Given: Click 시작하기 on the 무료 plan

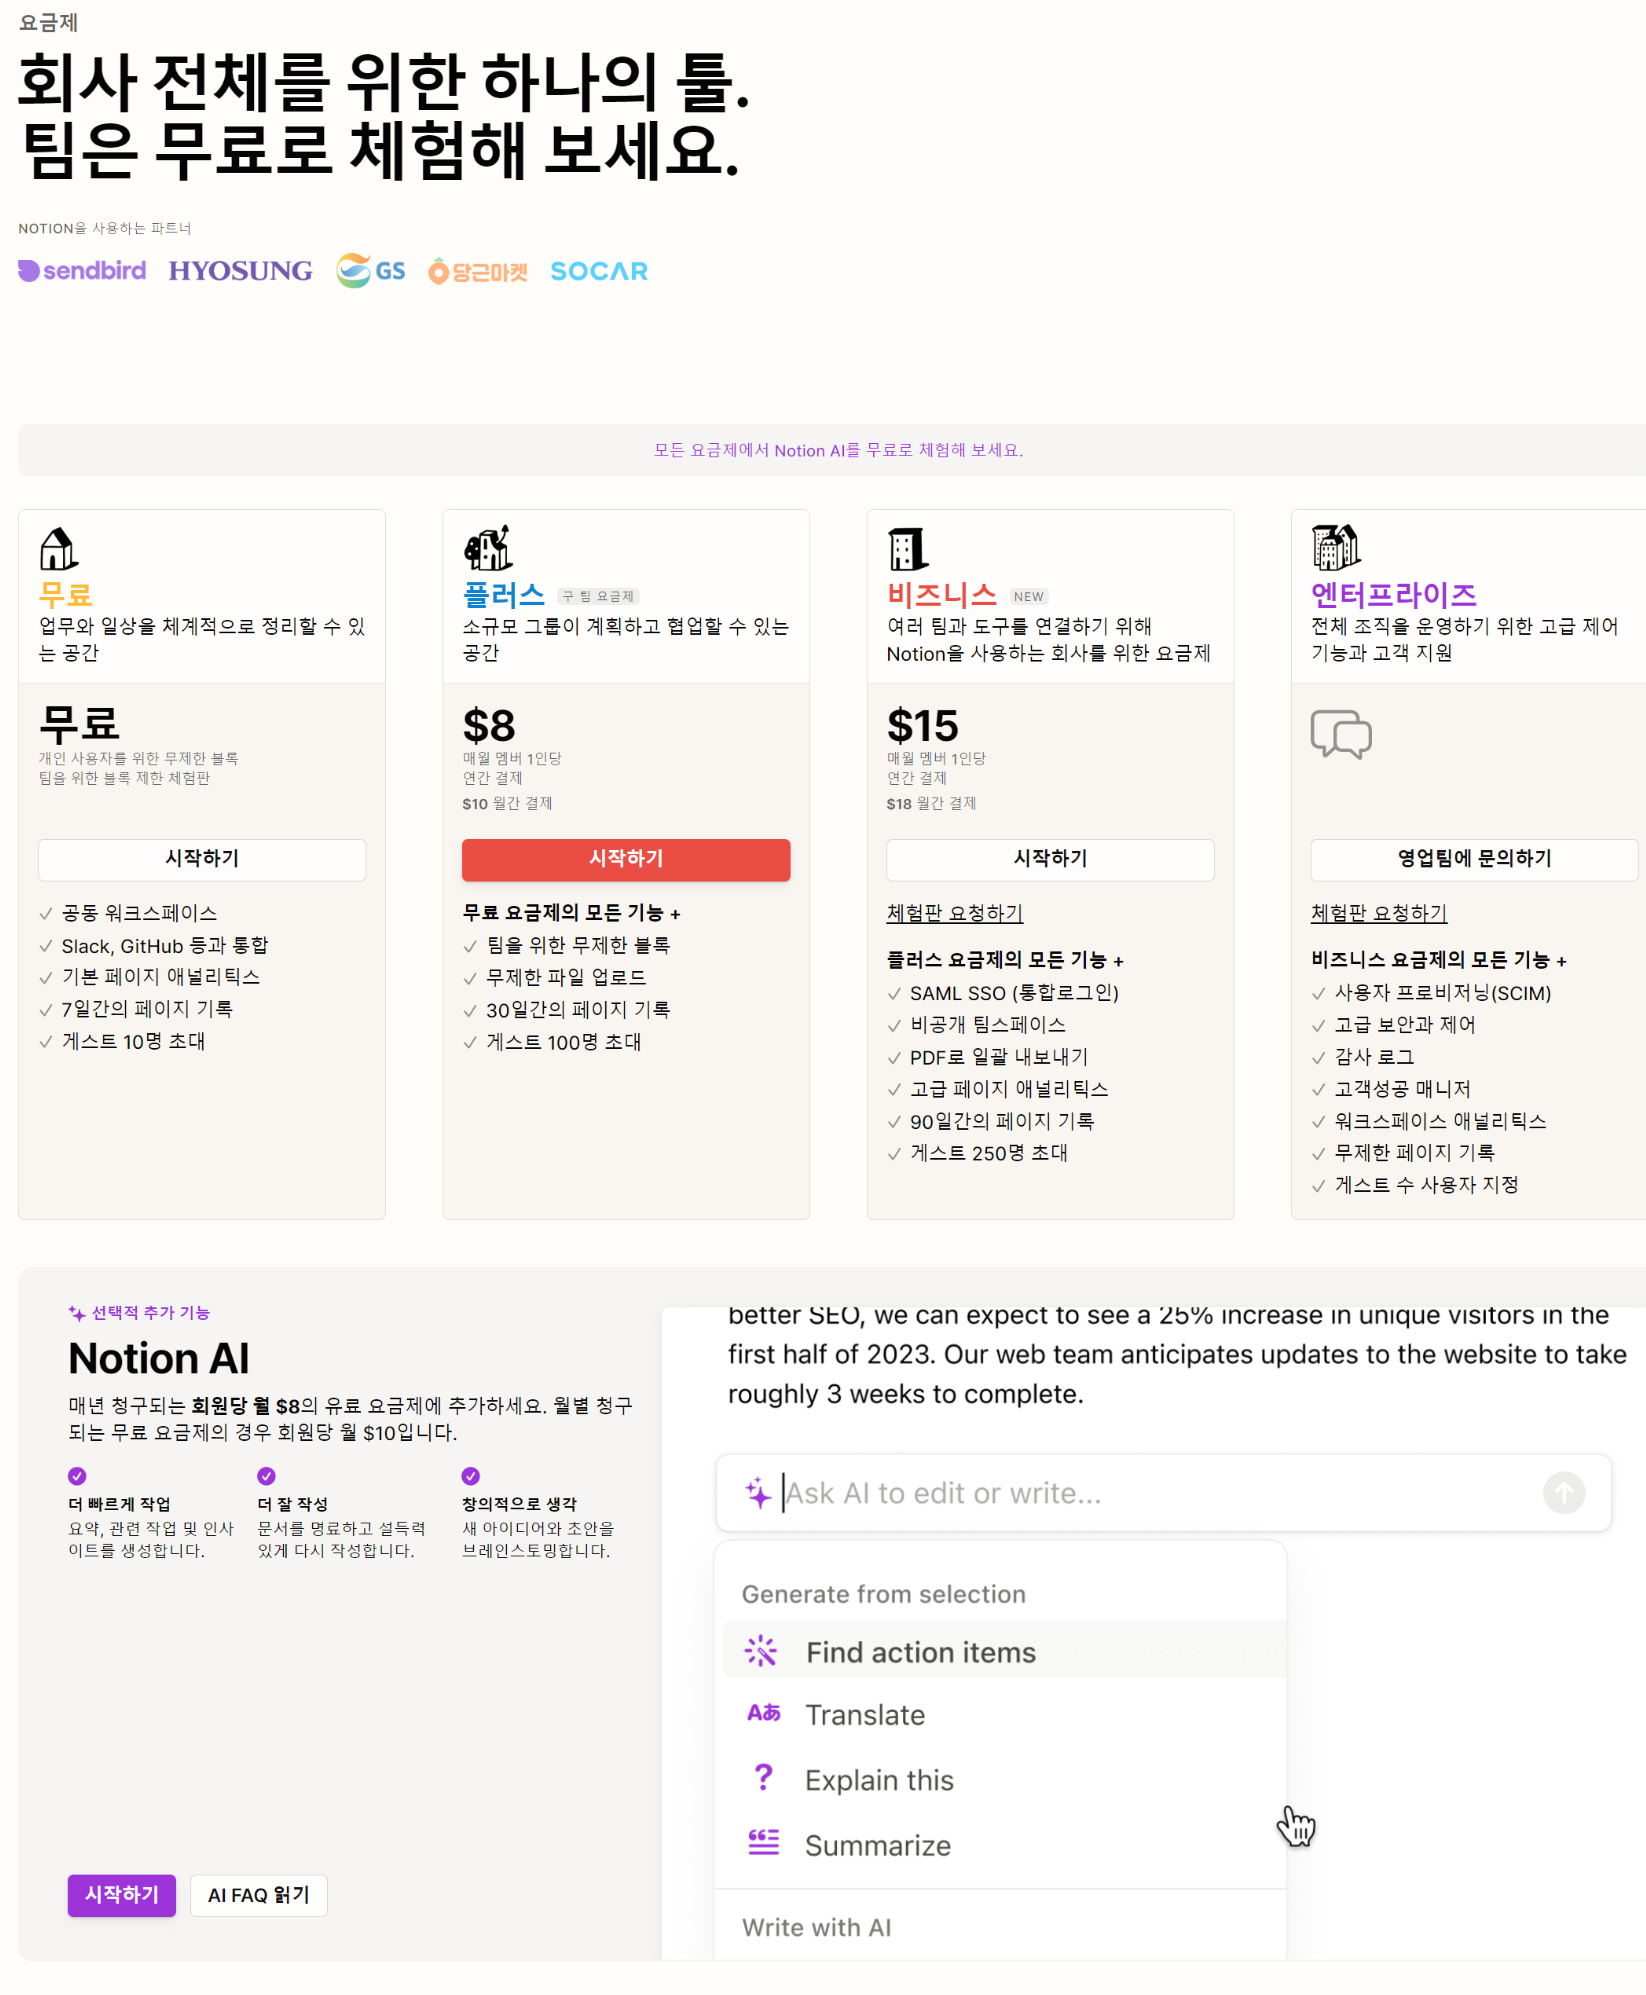Looking at the screenshot, I should [x=202, y=859].
